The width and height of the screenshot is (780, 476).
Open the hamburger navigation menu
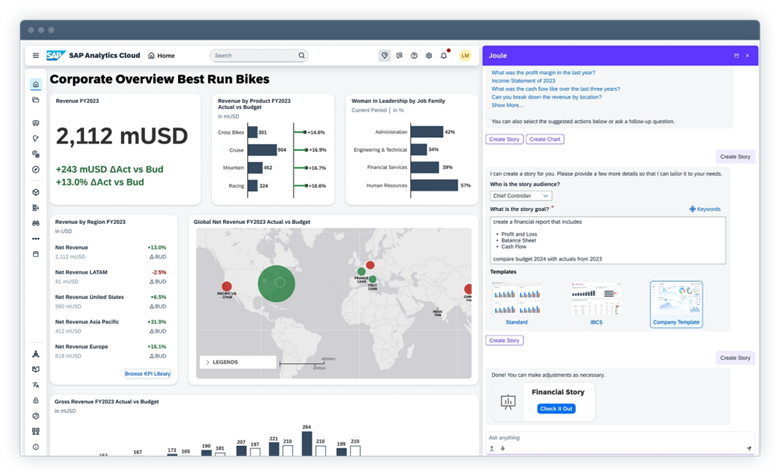pos(36,56)
